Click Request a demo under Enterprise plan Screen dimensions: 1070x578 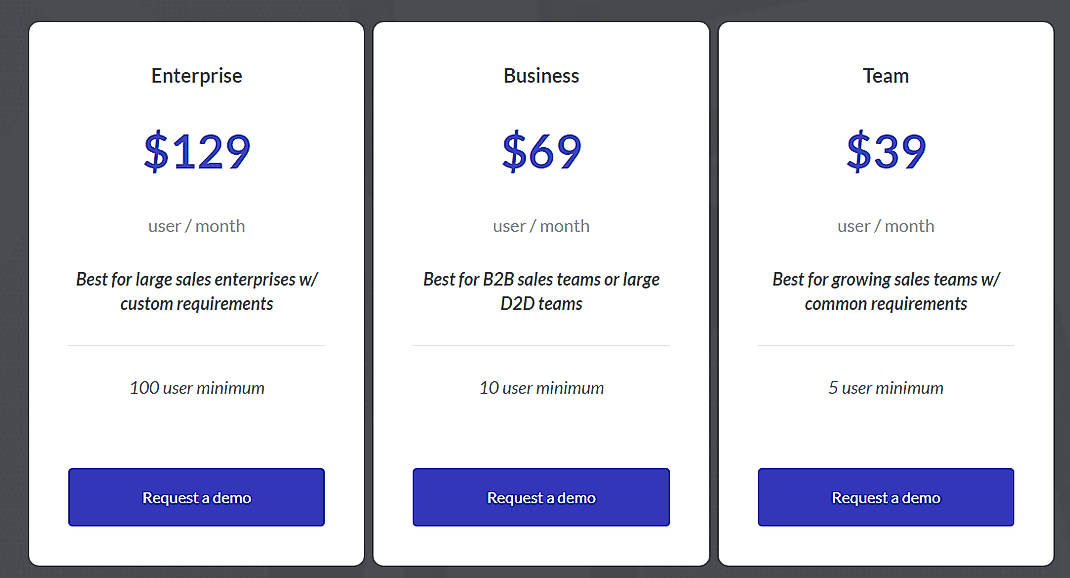pyautogui.click(x=196, y=497)
